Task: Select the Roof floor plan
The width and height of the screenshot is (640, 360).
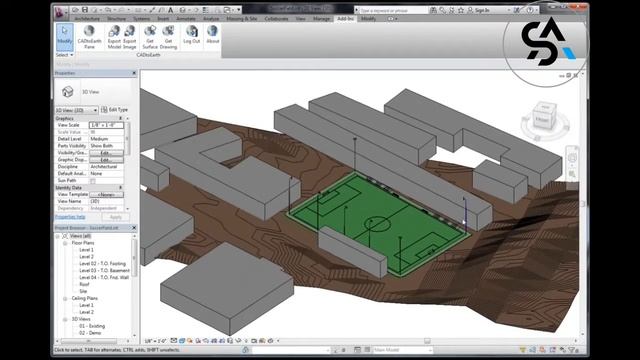Action: (84, 284)
